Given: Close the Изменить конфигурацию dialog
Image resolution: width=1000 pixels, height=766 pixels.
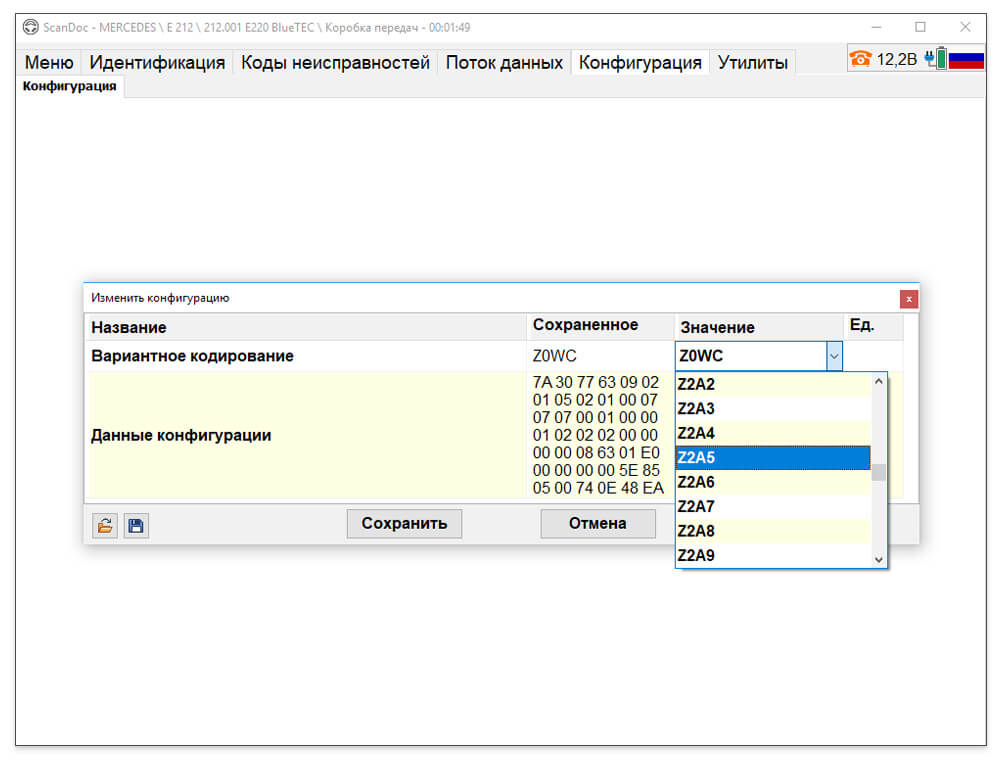Looking at the screenshot, I should coord(909,299).
